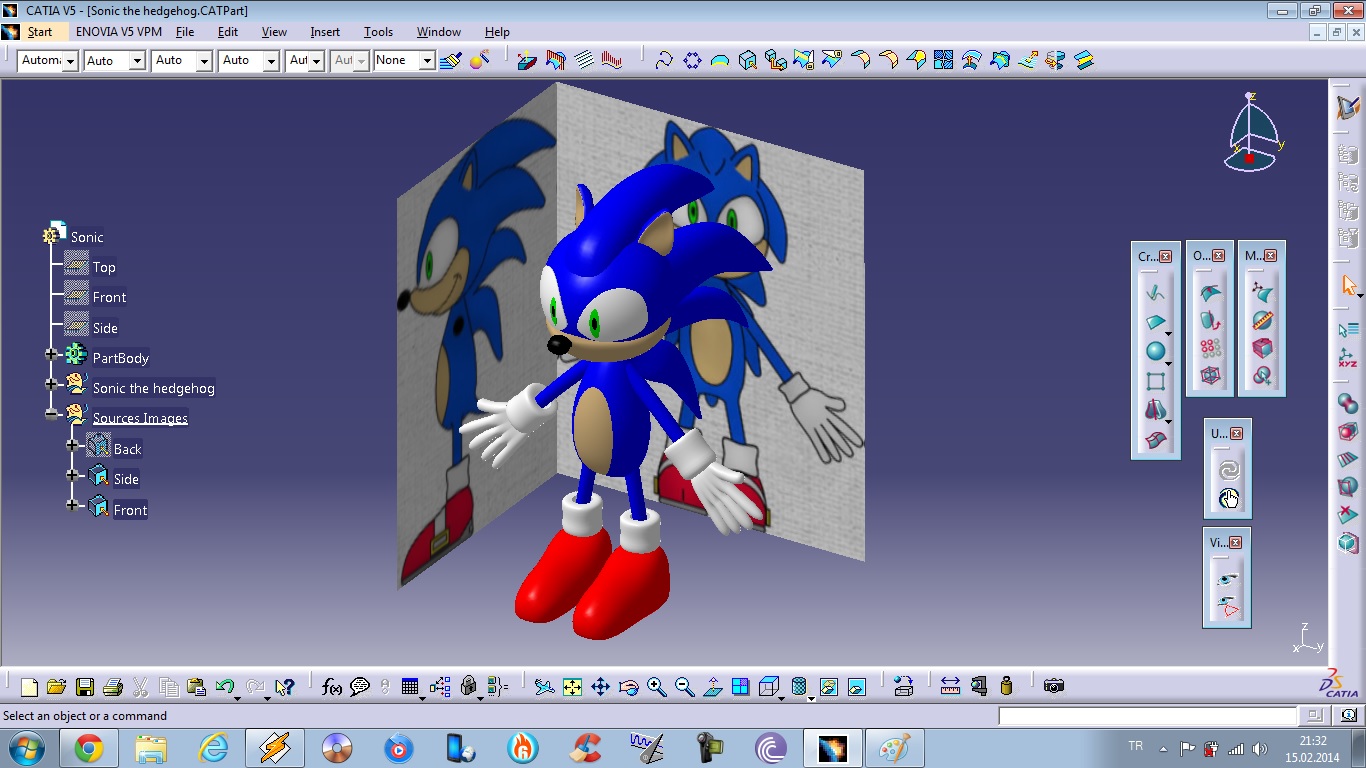Open the Window menu

click(x=438, y=32)
